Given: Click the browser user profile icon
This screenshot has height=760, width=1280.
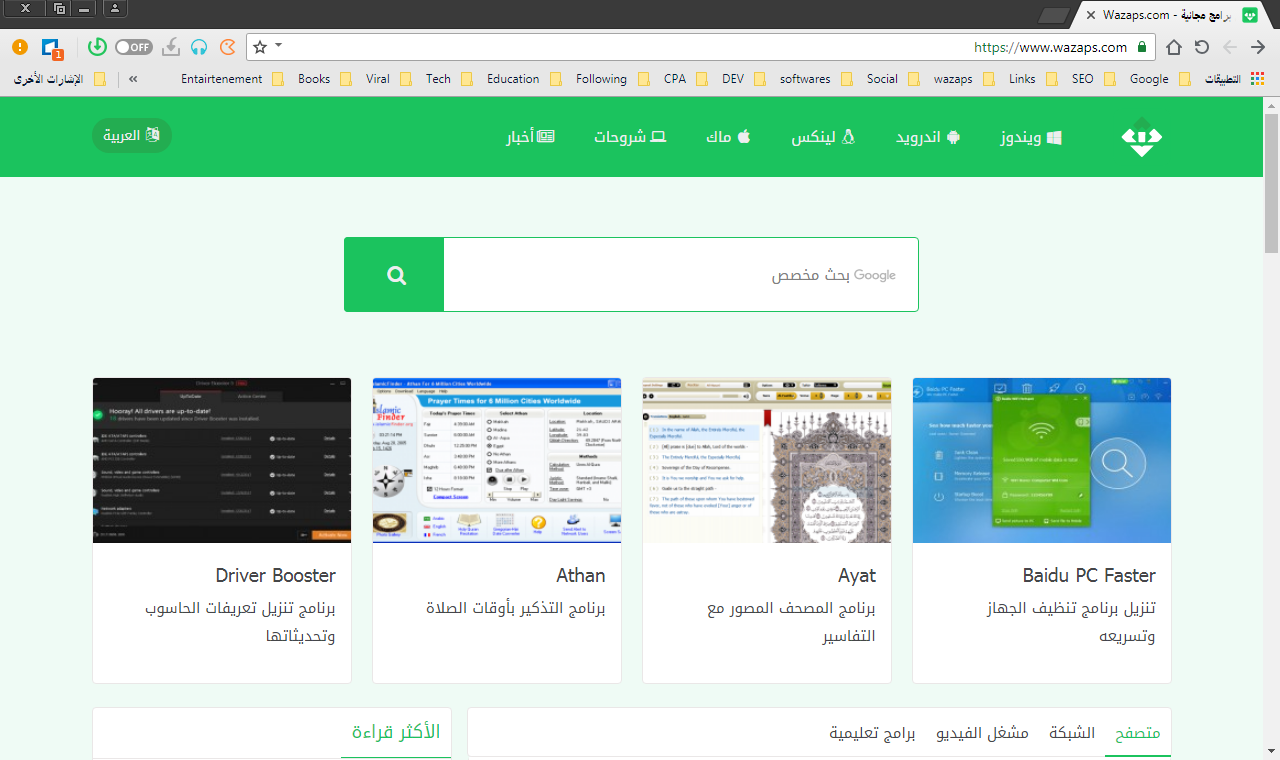Looking at the screenshot, I should [116, 9].
